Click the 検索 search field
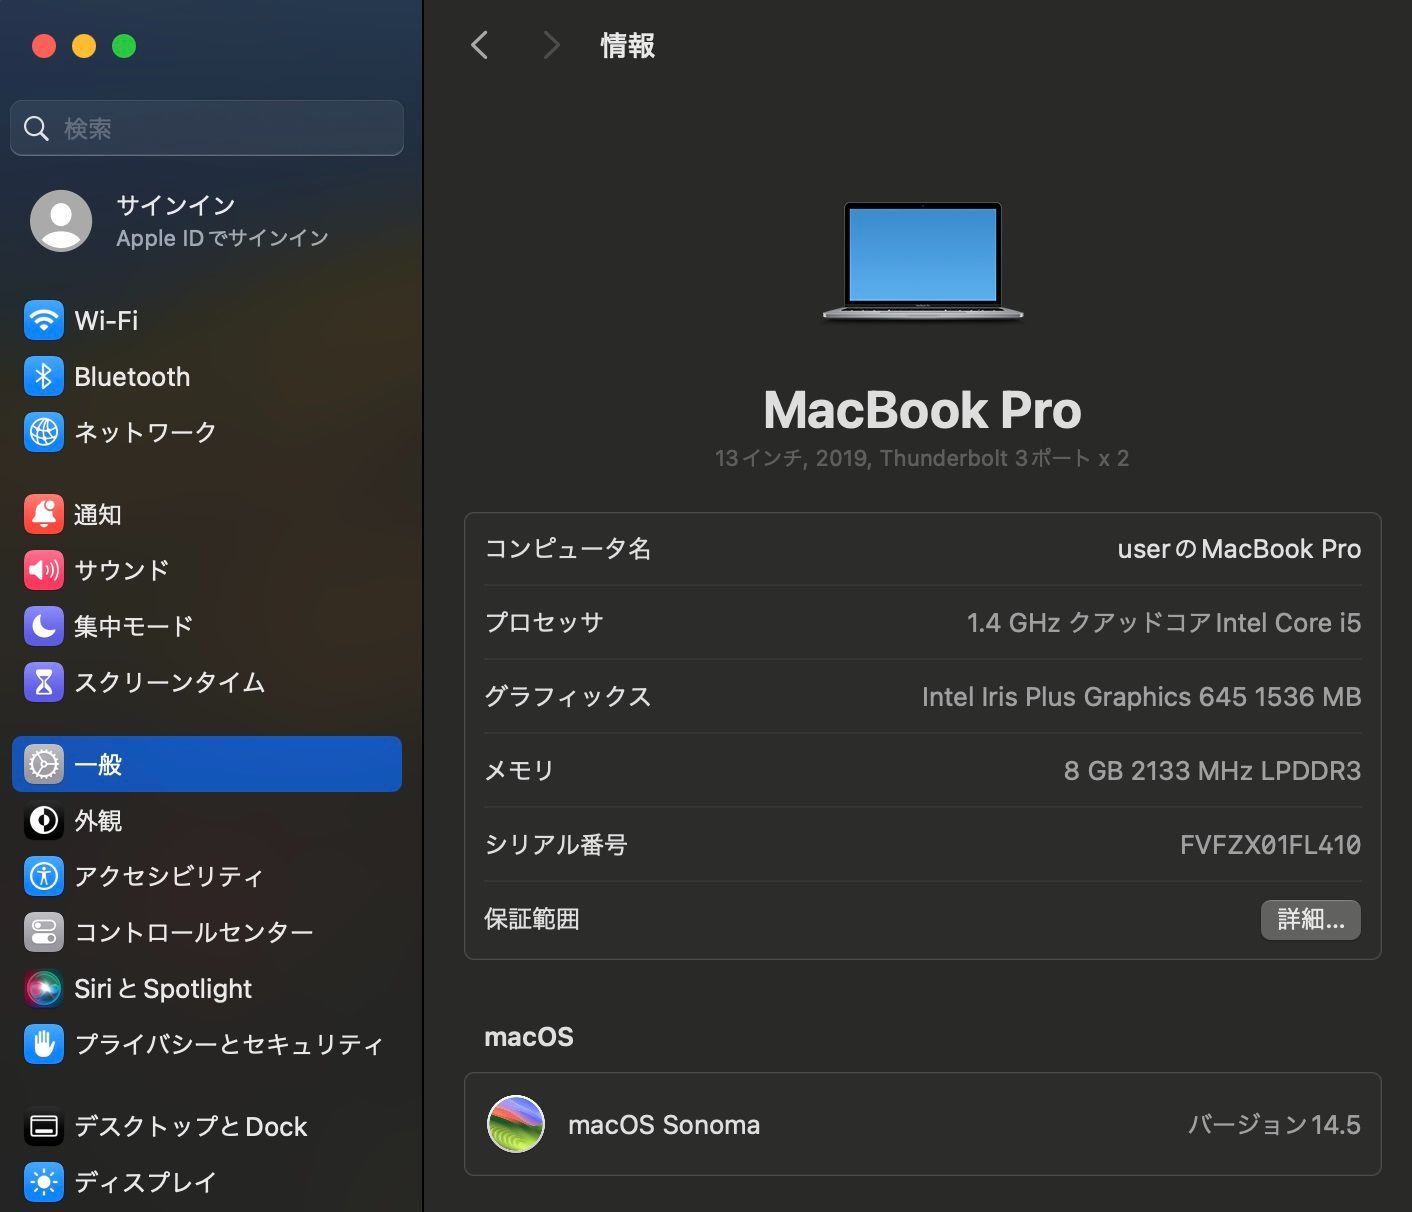The width and height of the screenshot is (1412, 1212). (x=207, y=128)
